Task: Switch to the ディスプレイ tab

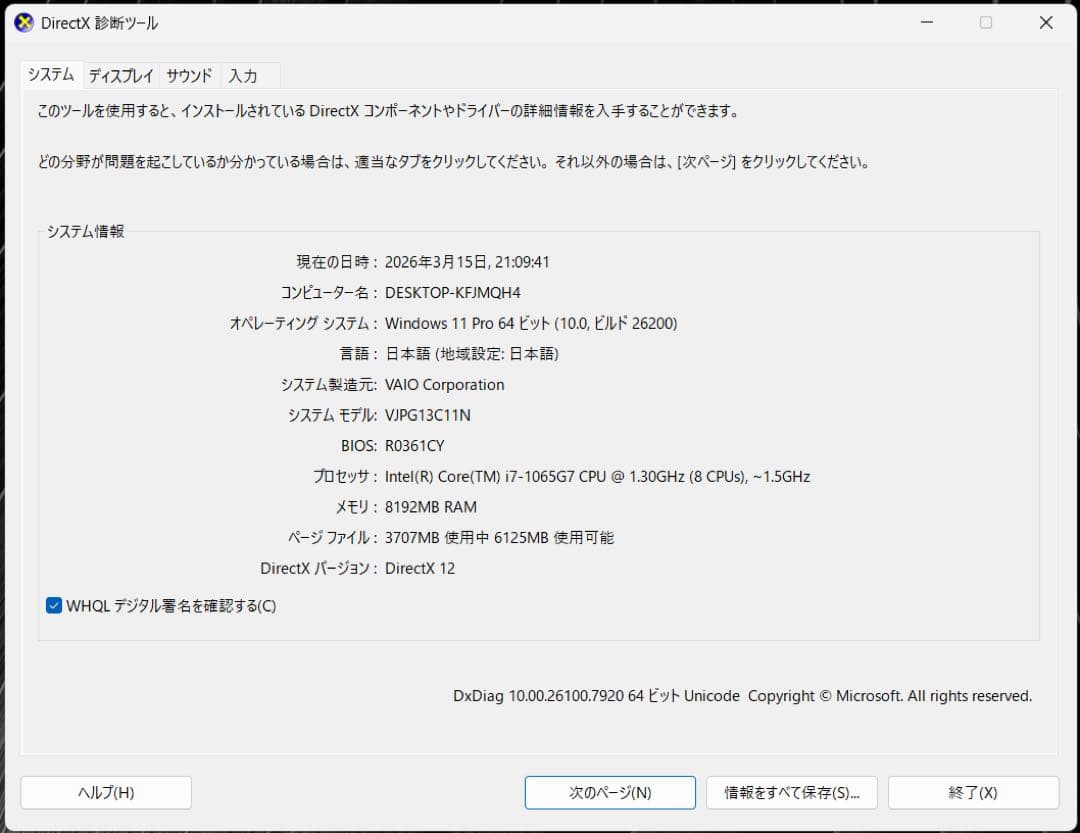Action: 120,75
